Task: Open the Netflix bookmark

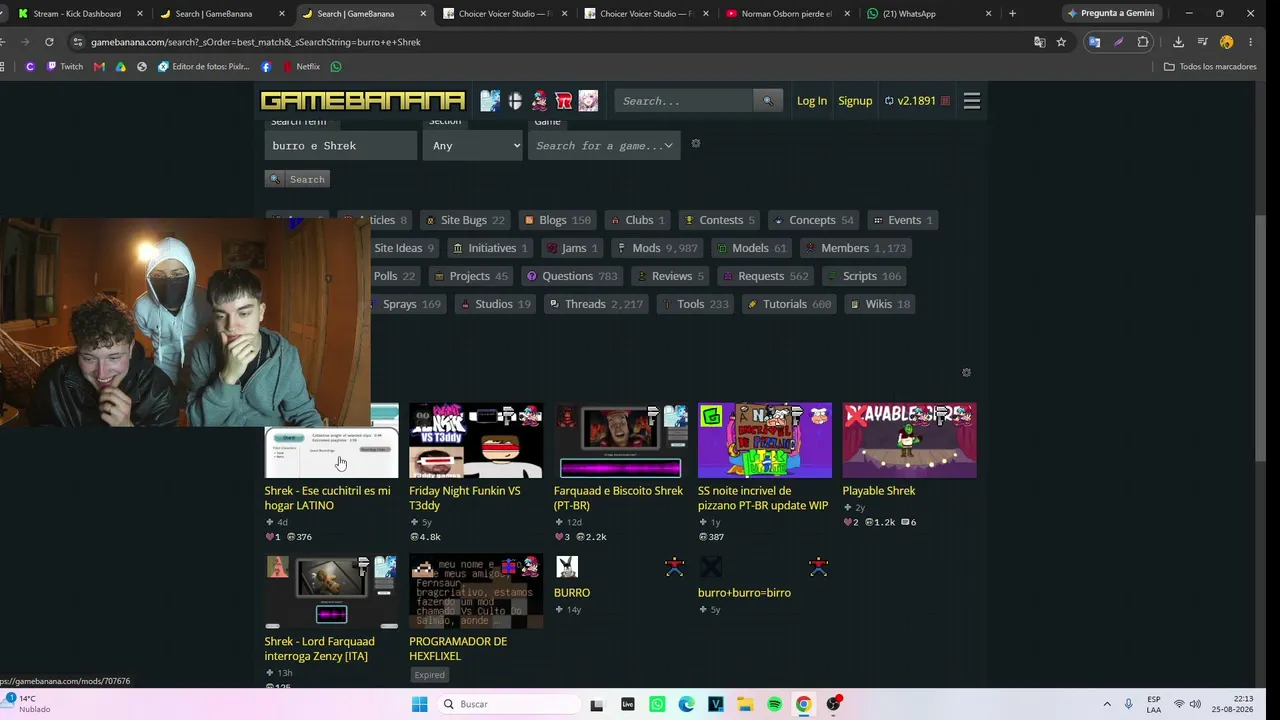Action: click(300, 67)
